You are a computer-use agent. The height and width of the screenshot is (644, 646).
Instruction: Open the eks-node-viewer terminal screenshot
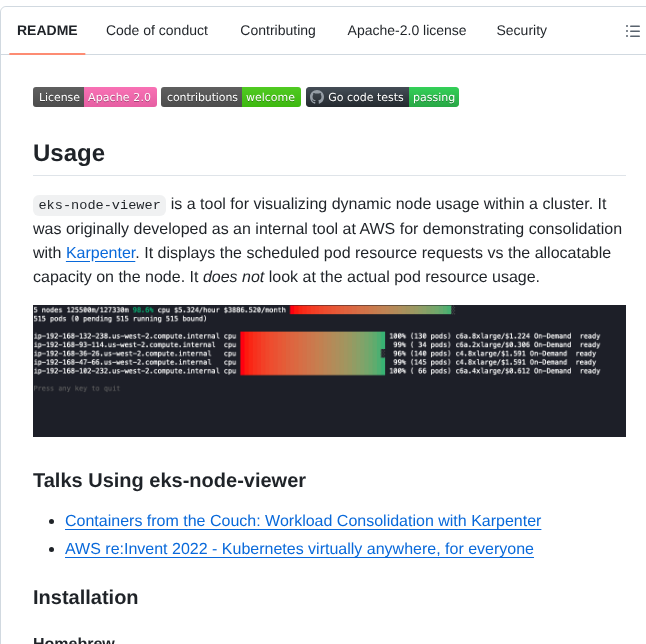[329, 371]
